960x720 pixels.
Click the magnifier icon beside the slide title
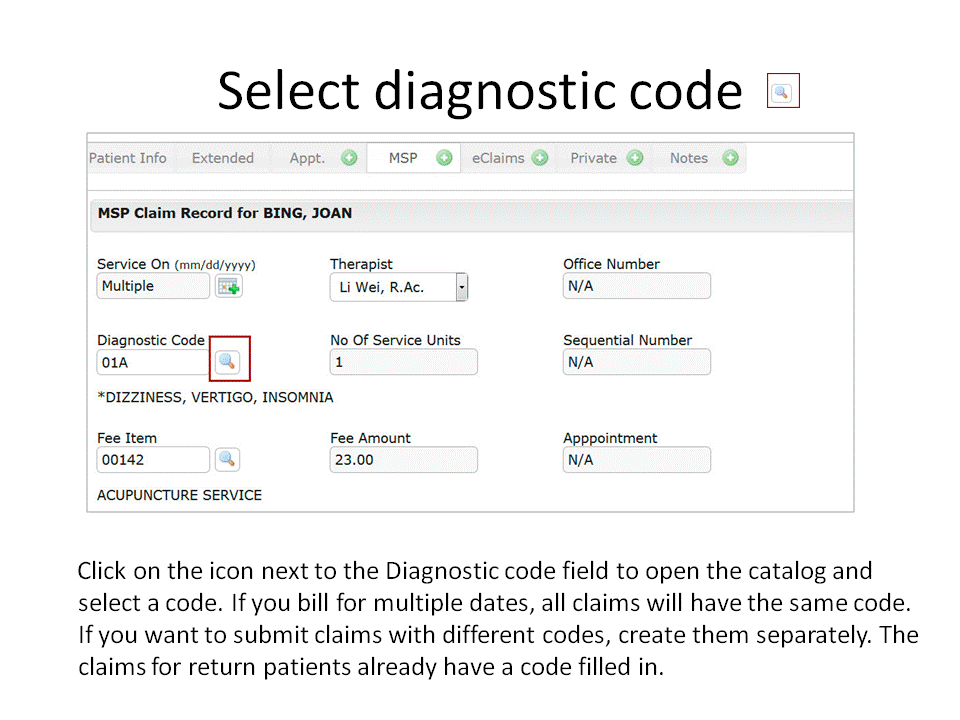782,92
